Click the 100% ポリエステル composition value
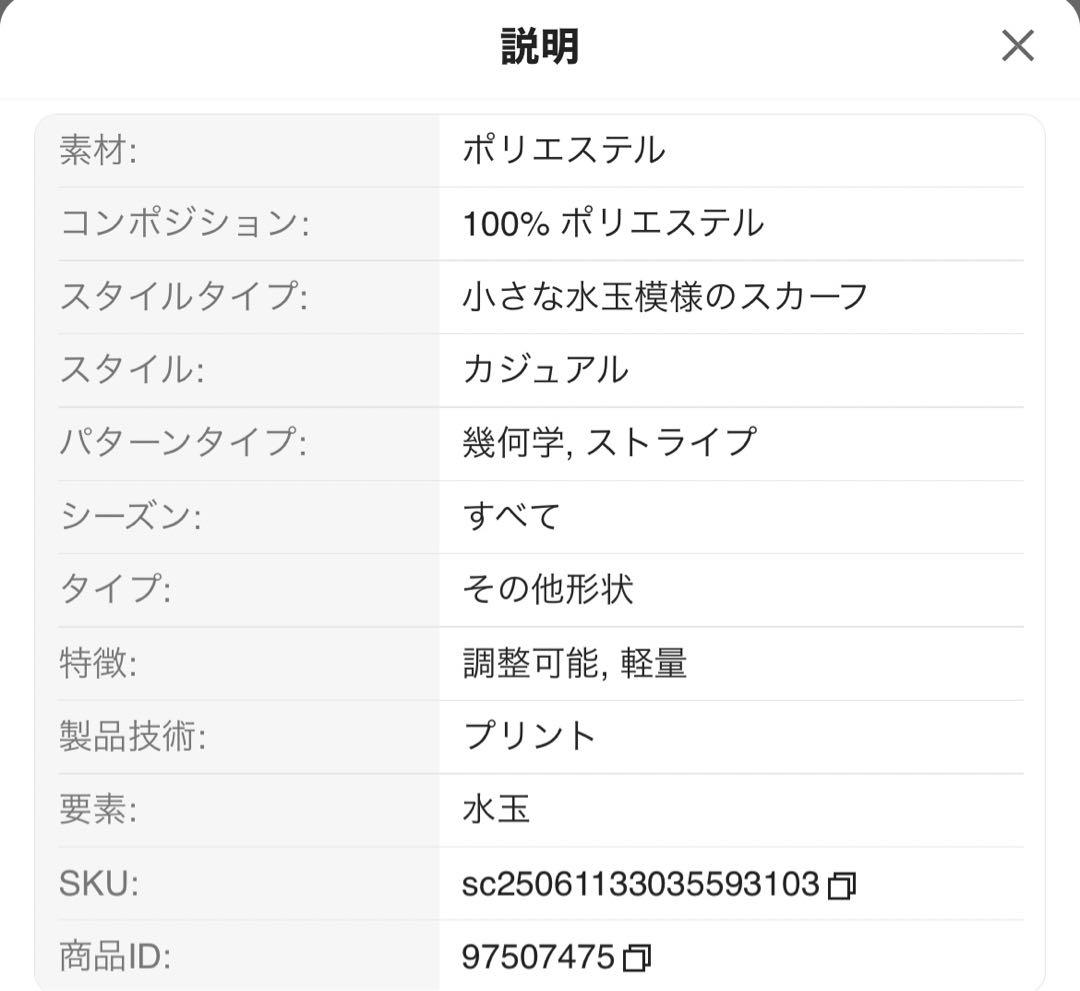 pos(613,223)
